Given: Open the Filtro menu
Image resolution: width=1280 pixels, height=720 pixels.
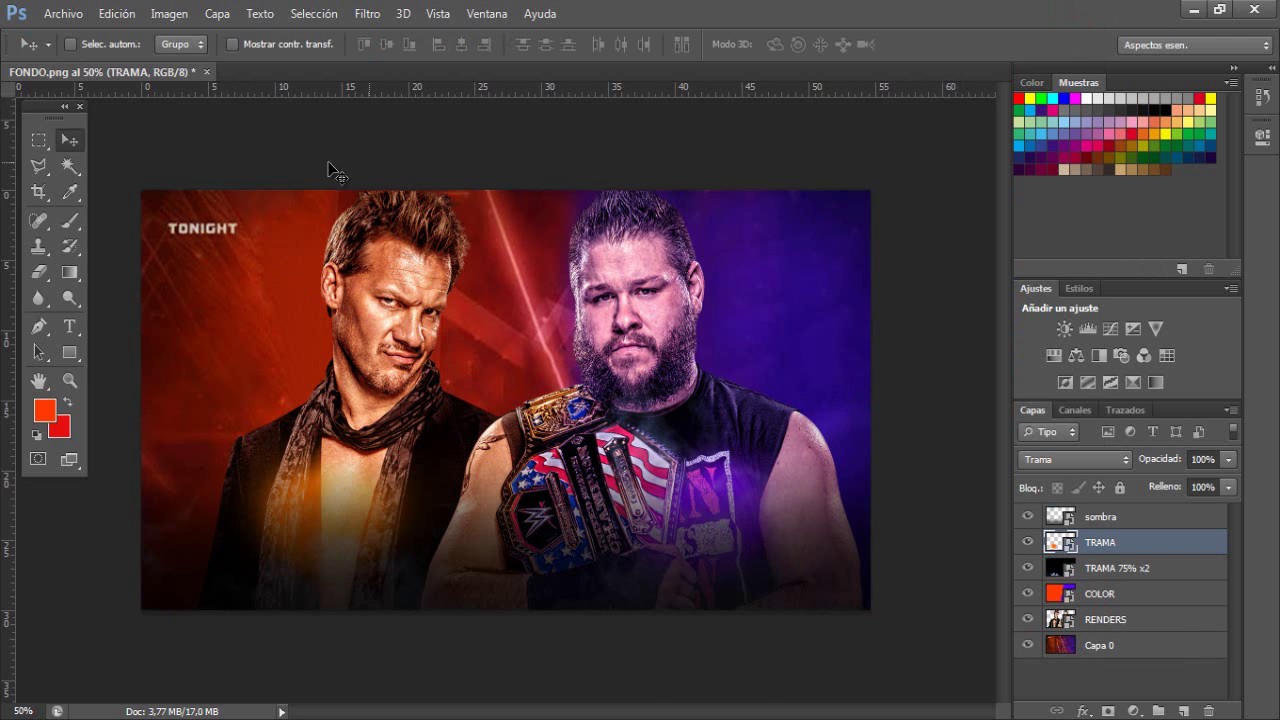Looking at the screenshot, I should click(367, 14).
